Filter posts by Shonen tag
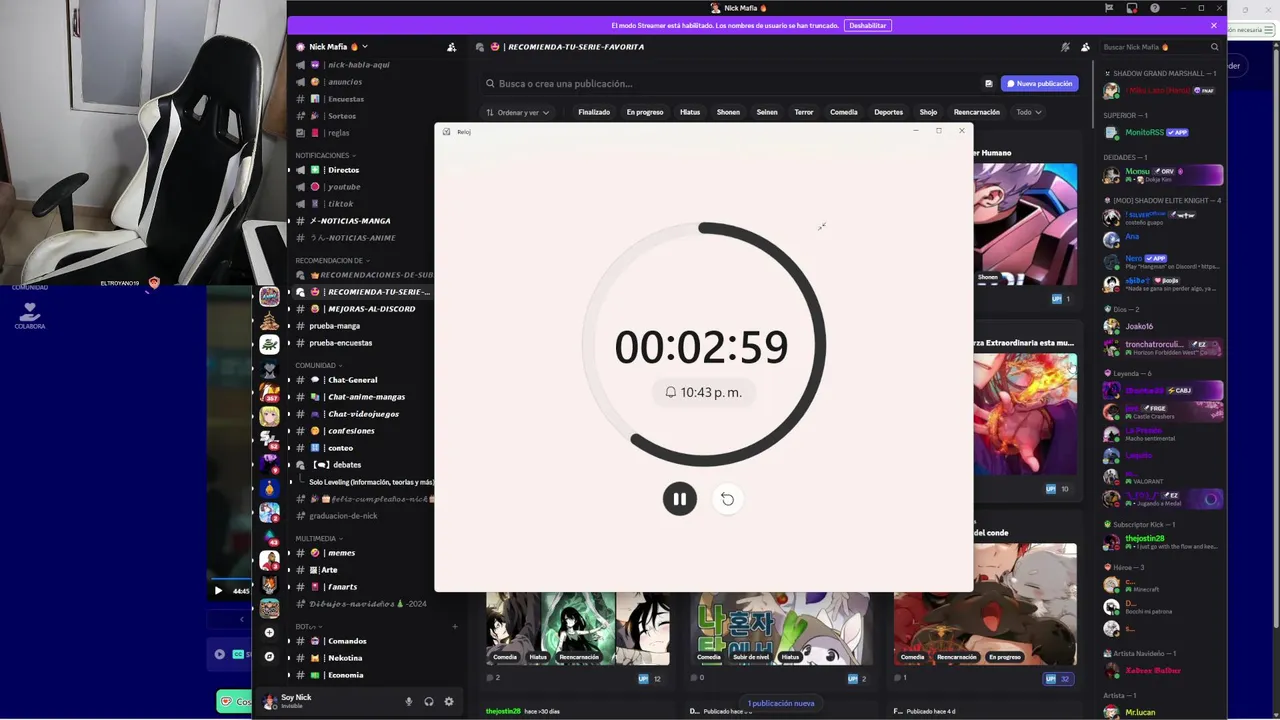Screen dimensions: 1280x720 [729, 112]
